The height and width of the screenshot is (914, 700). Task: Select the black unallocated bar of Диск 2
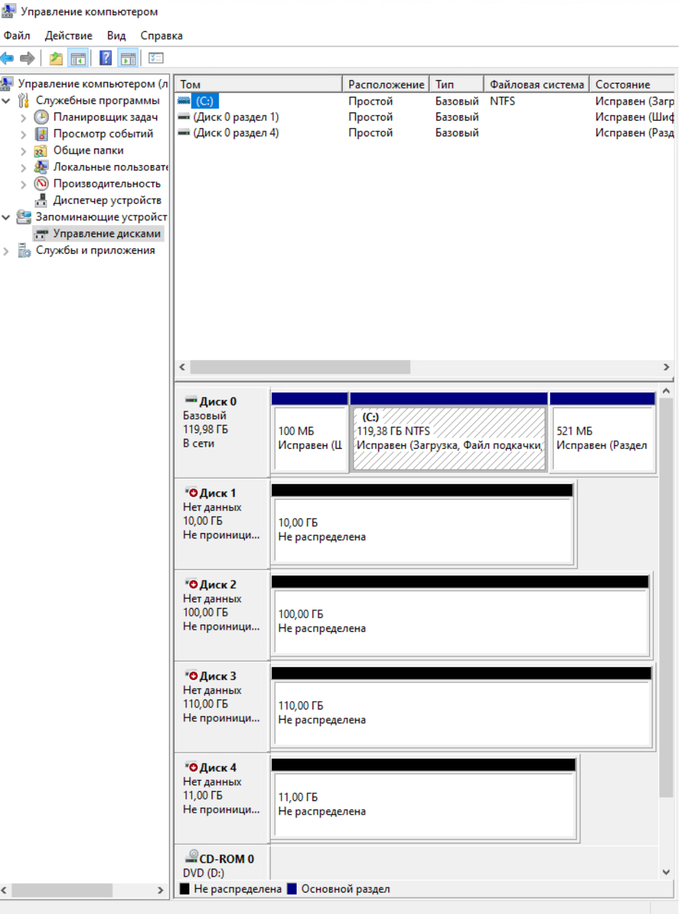460,581
